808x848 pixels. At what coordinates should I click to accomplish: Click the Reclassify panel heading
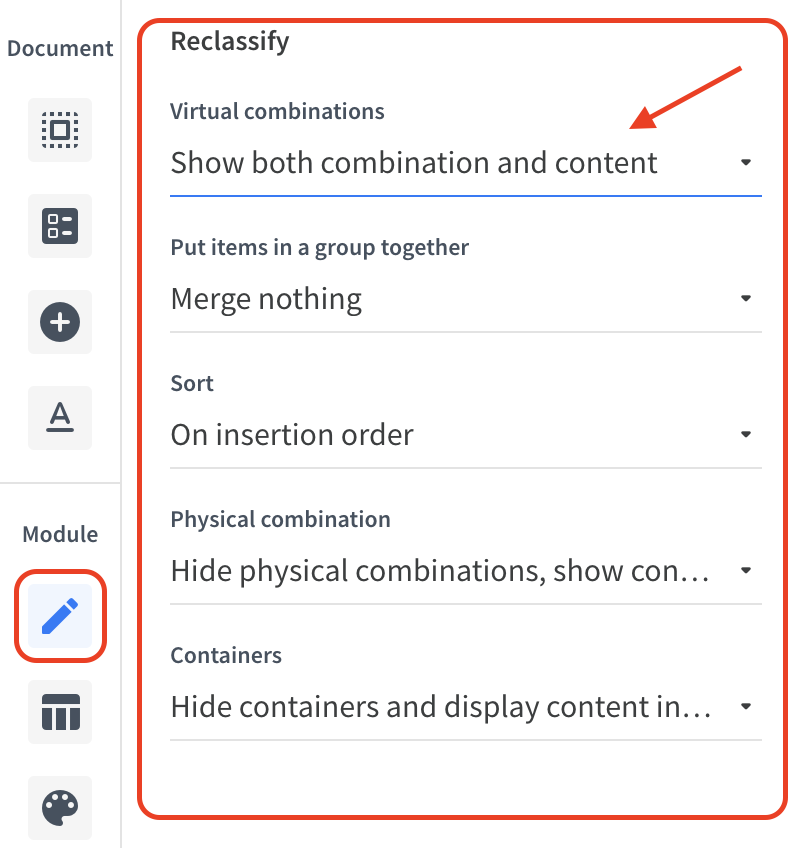pos(230,42)
